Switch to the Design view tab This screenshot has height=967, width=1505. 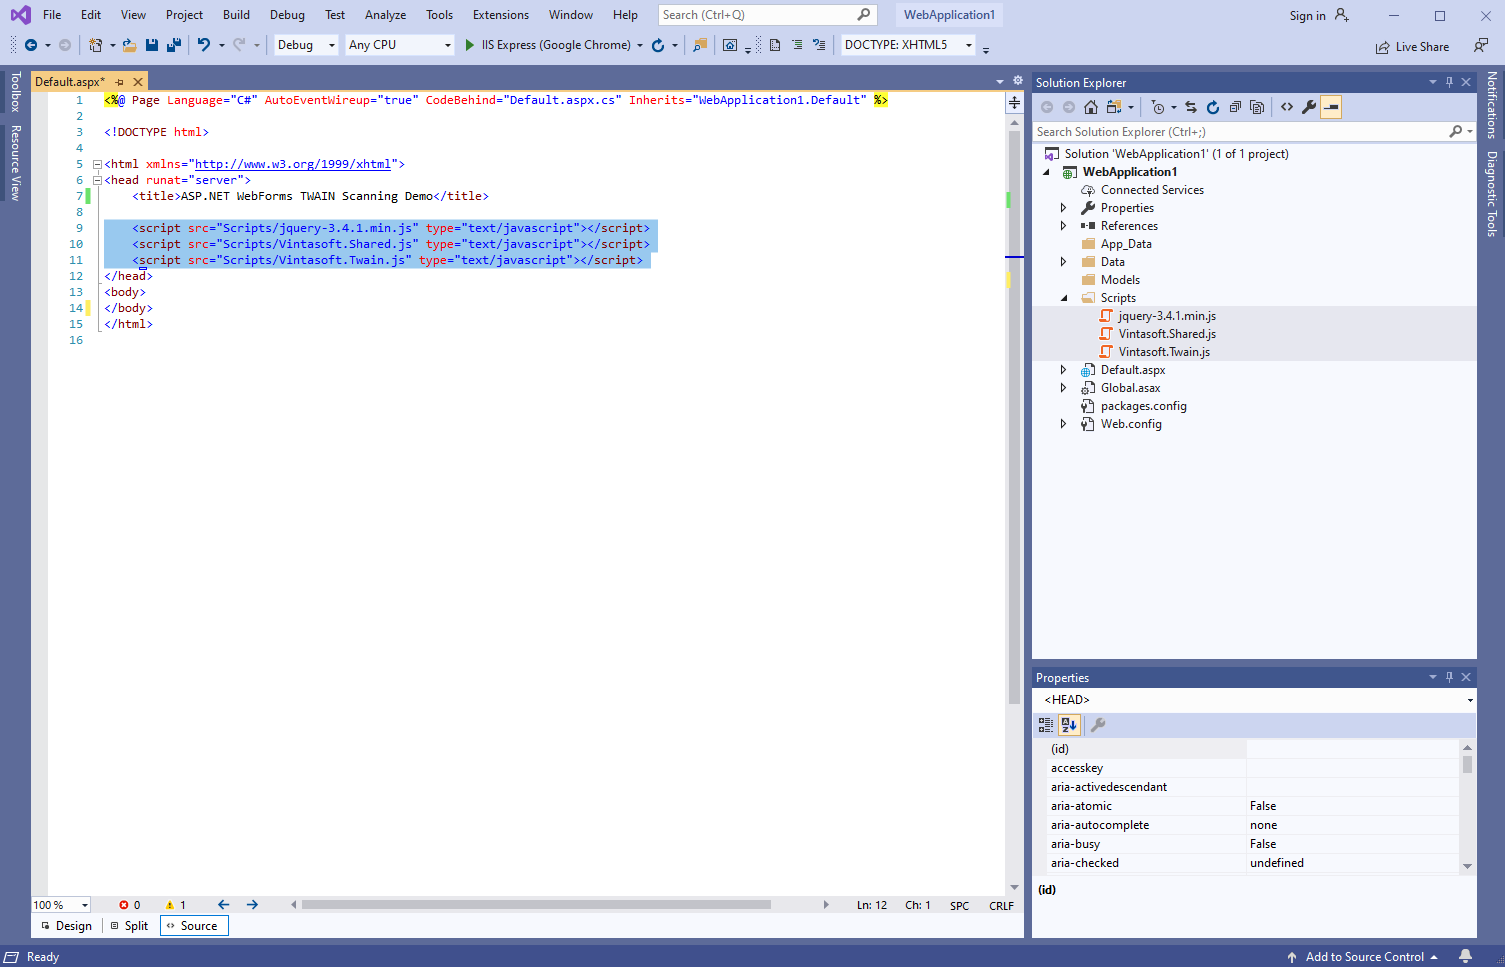pos(66,926)
